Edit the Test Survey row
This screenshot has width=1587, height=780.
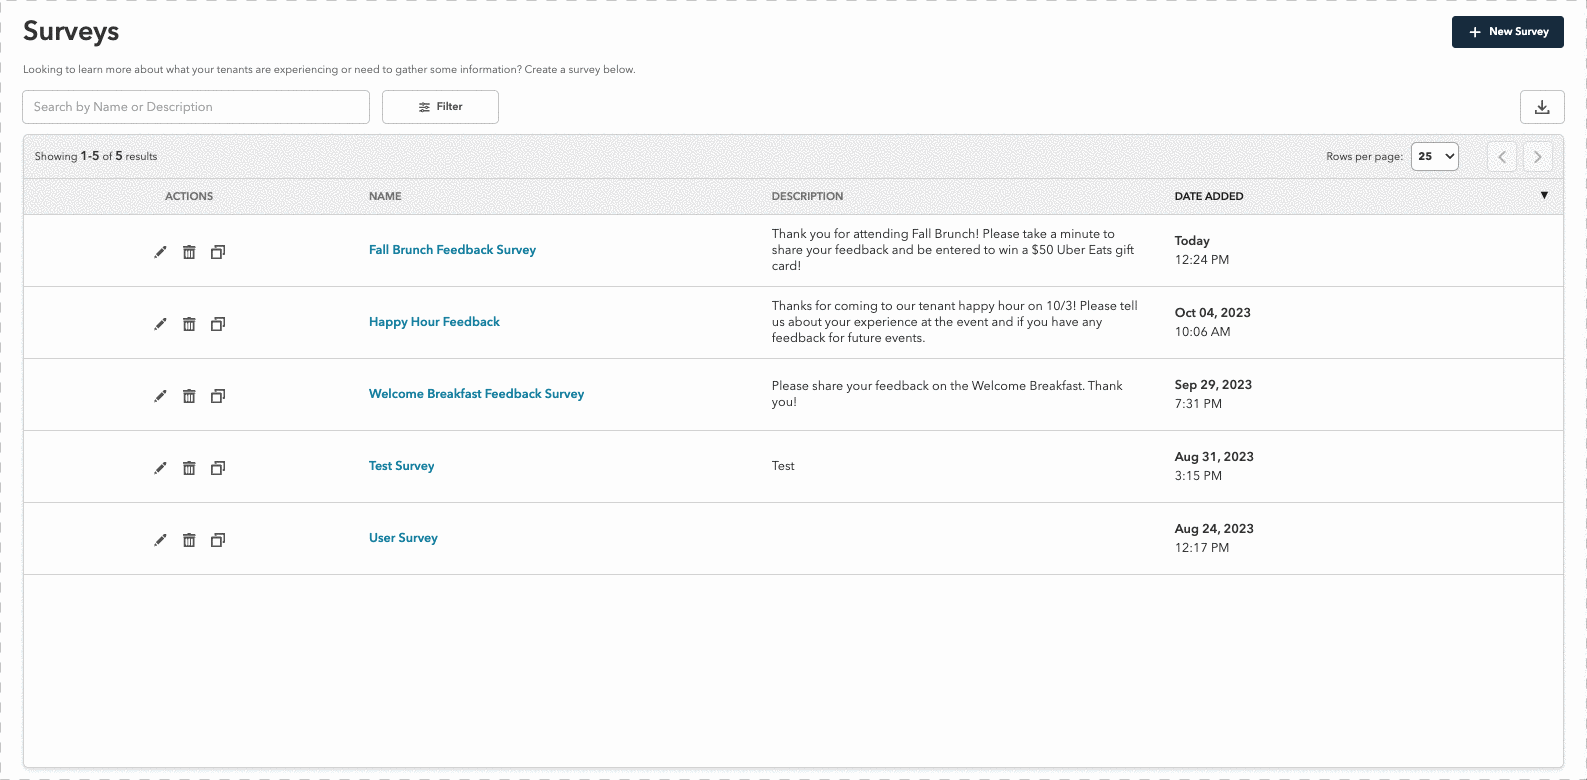point(160,468)
